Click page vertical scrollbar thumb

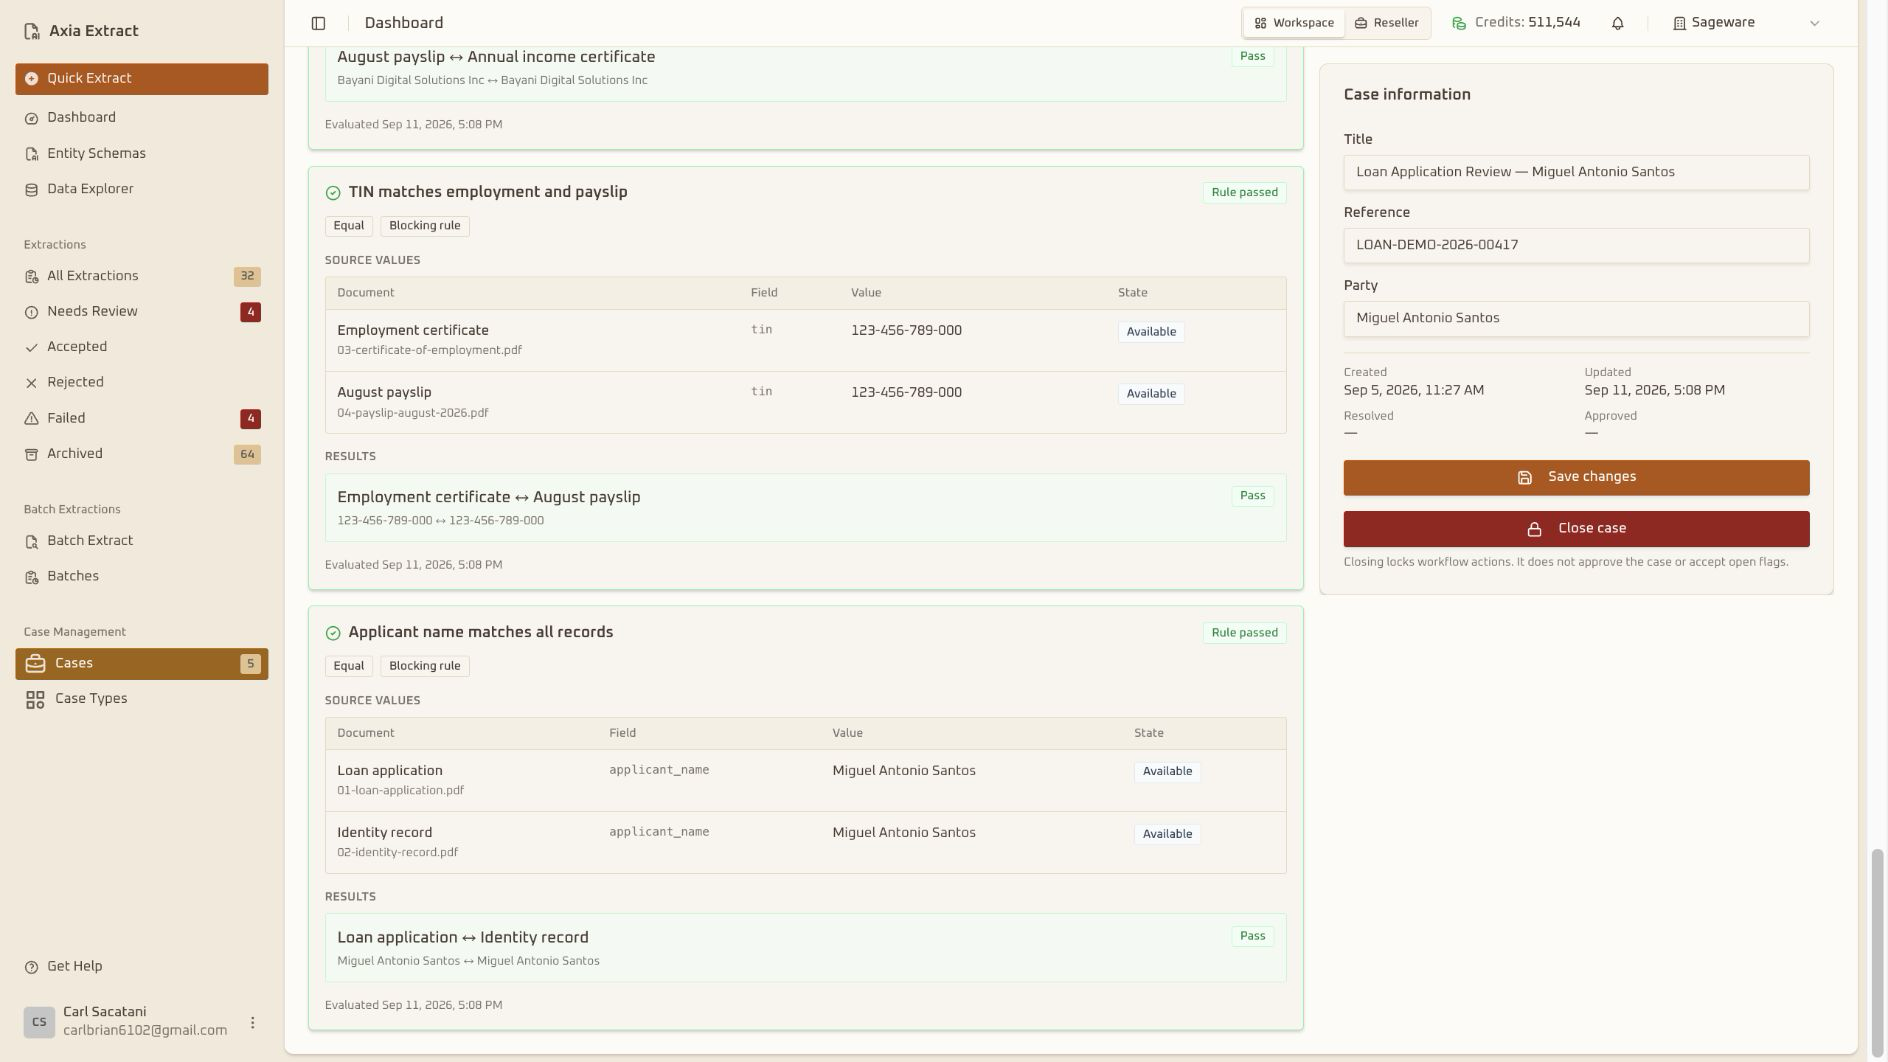[1877, 953]
